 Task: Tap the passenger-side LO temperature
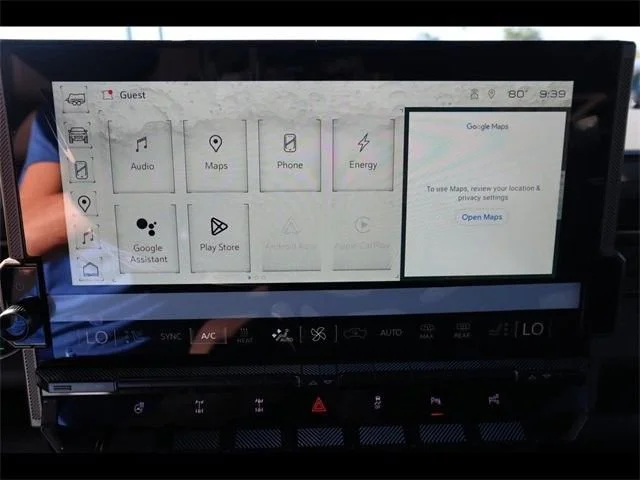click(532, 329)
